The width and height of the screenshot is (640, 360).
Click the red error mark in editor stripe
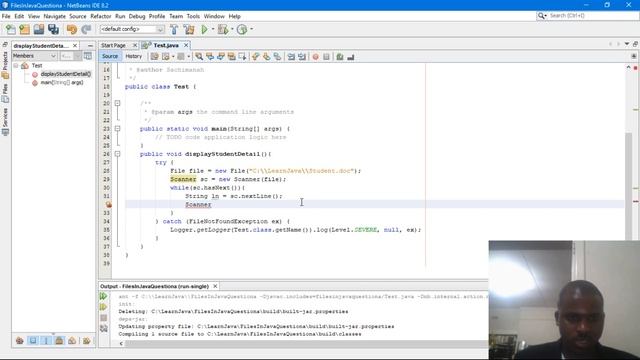pyautogui.click(x=636, y=201)
